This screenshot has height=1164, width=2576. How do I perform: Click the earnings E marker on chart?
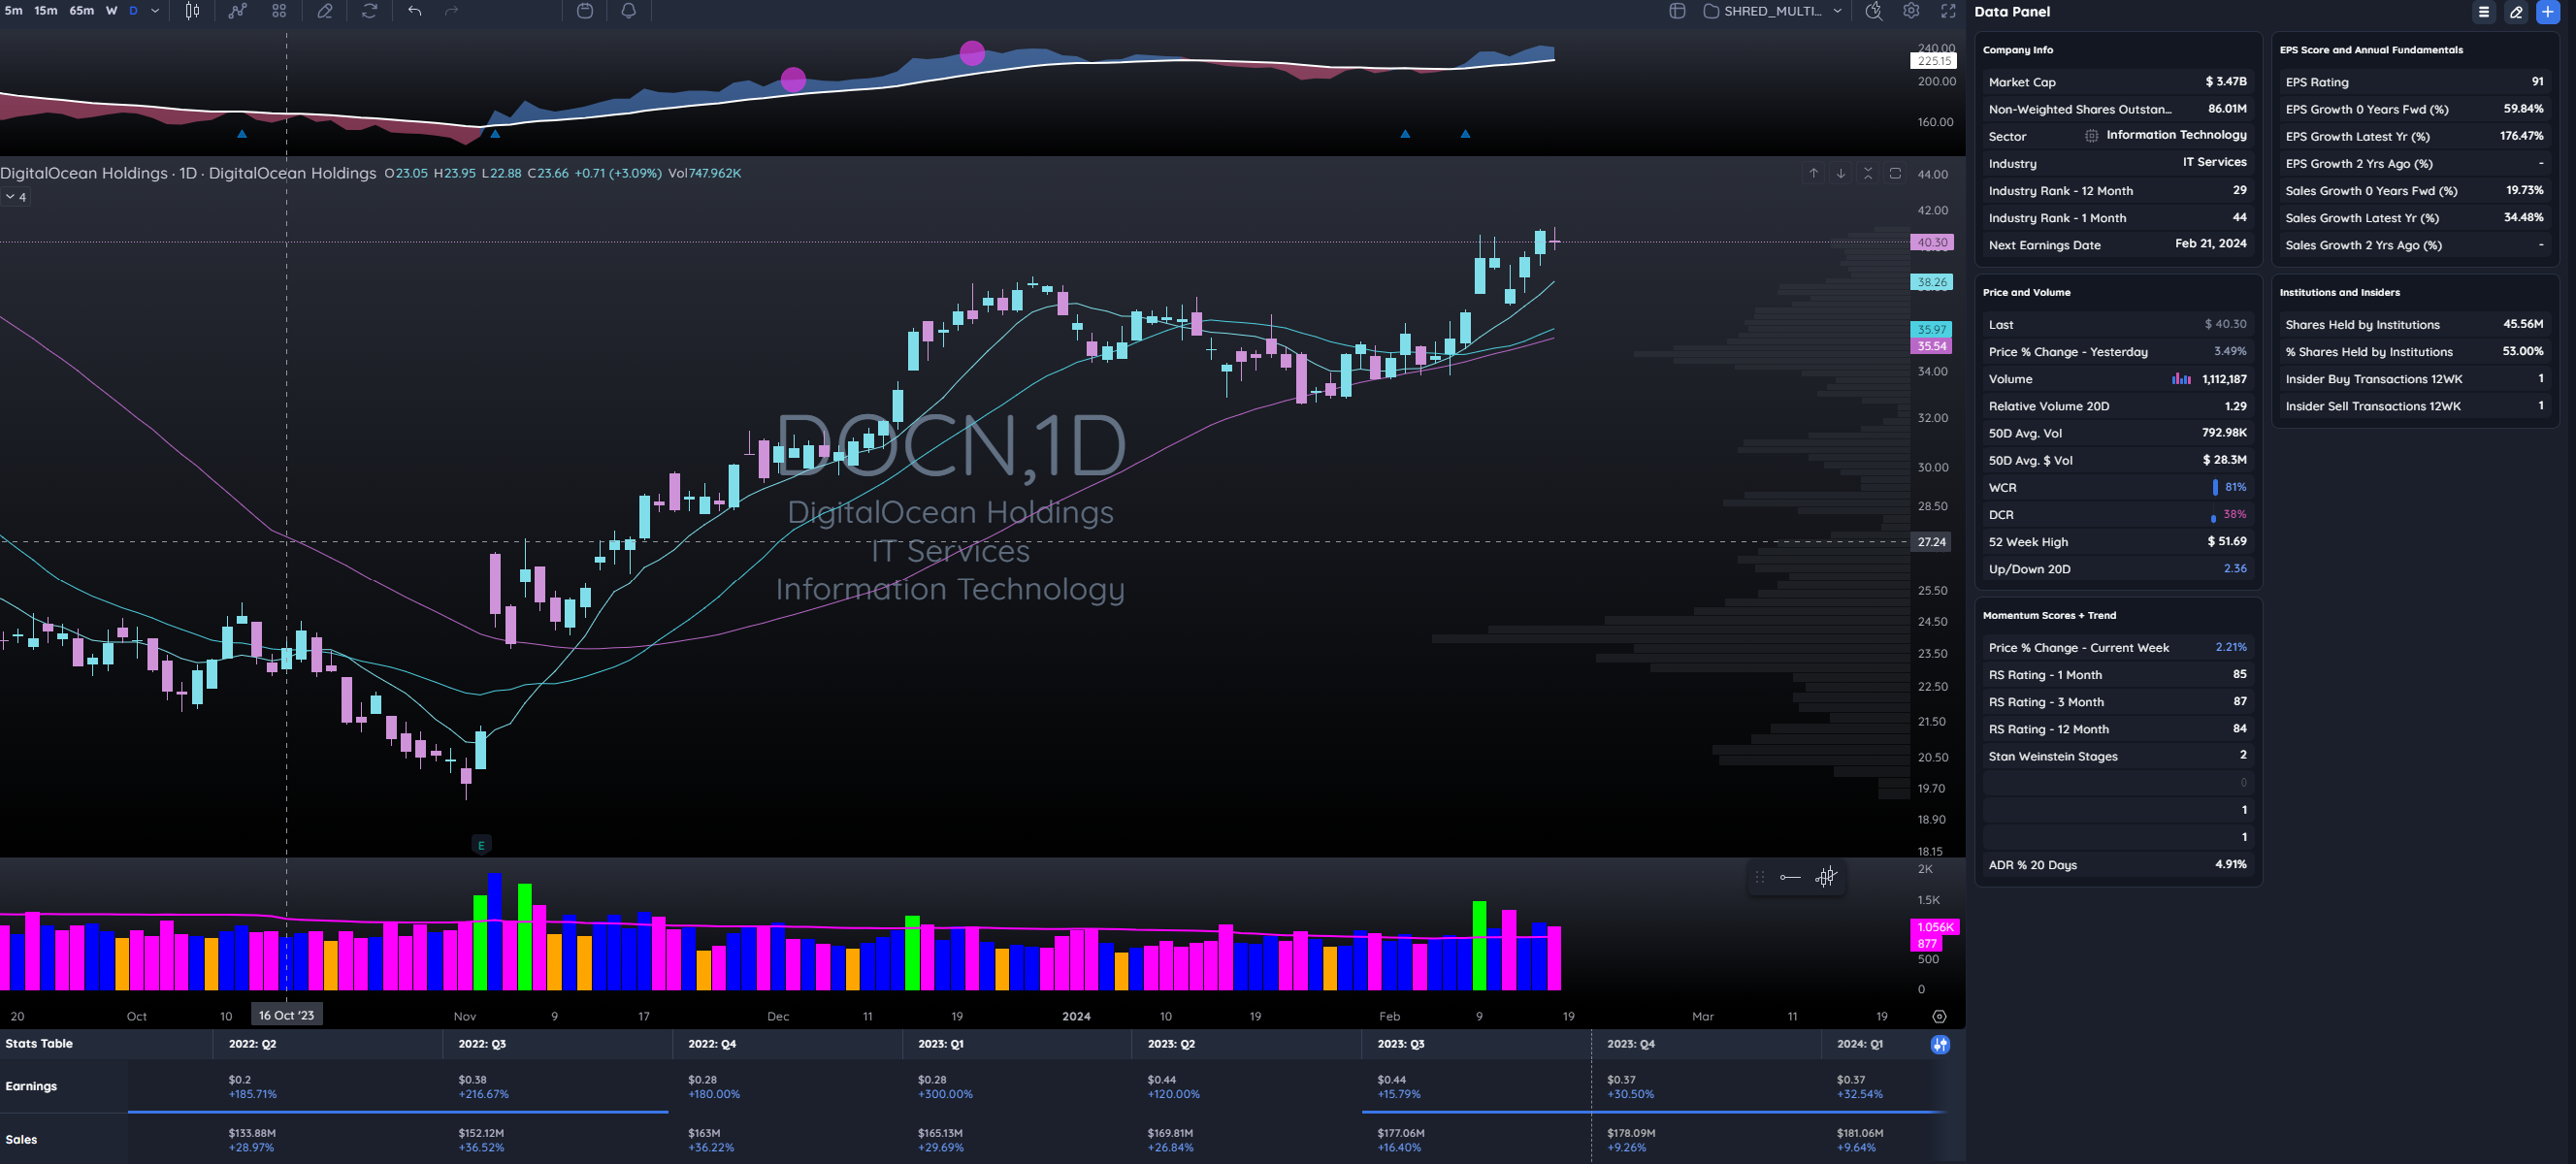481,845
